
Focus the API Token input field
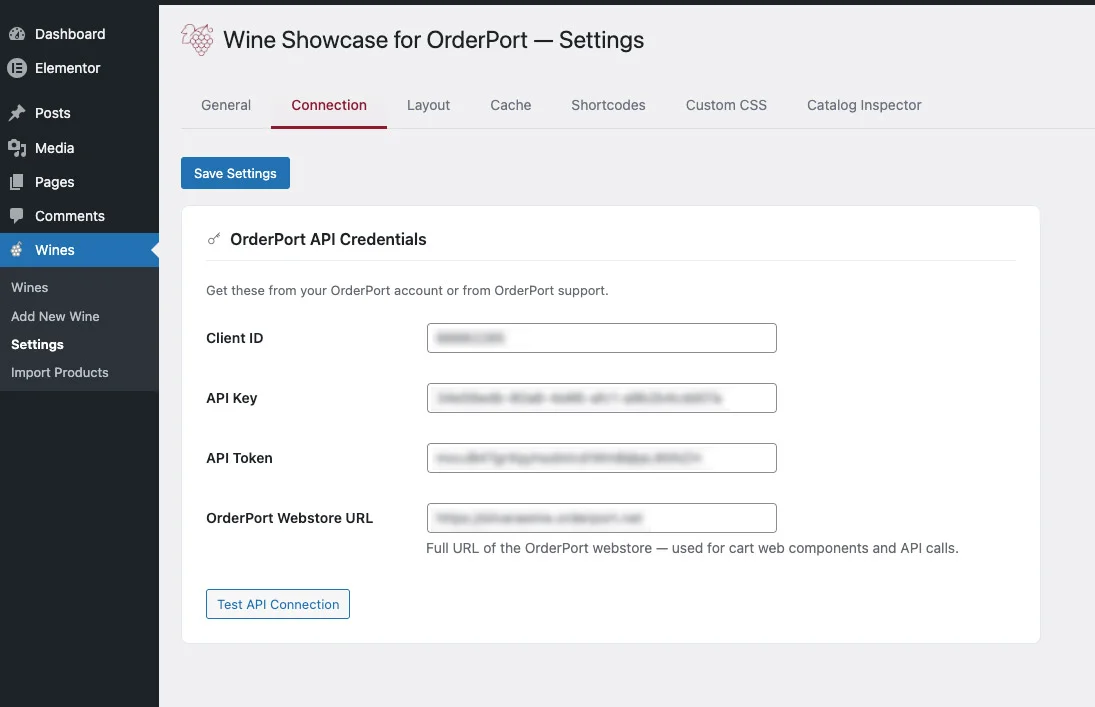(601, 458)
